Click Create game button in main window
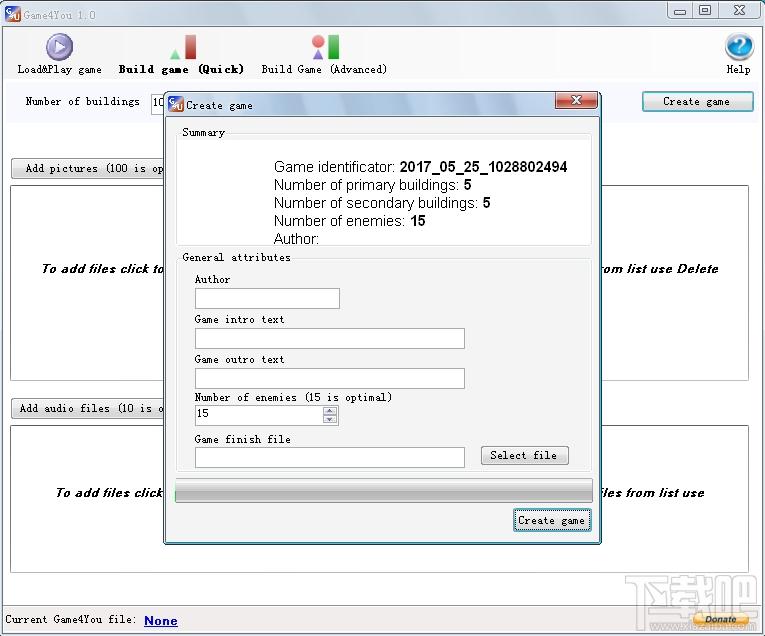The height and width of the screenshot is (636, 765). coord(697,101)
